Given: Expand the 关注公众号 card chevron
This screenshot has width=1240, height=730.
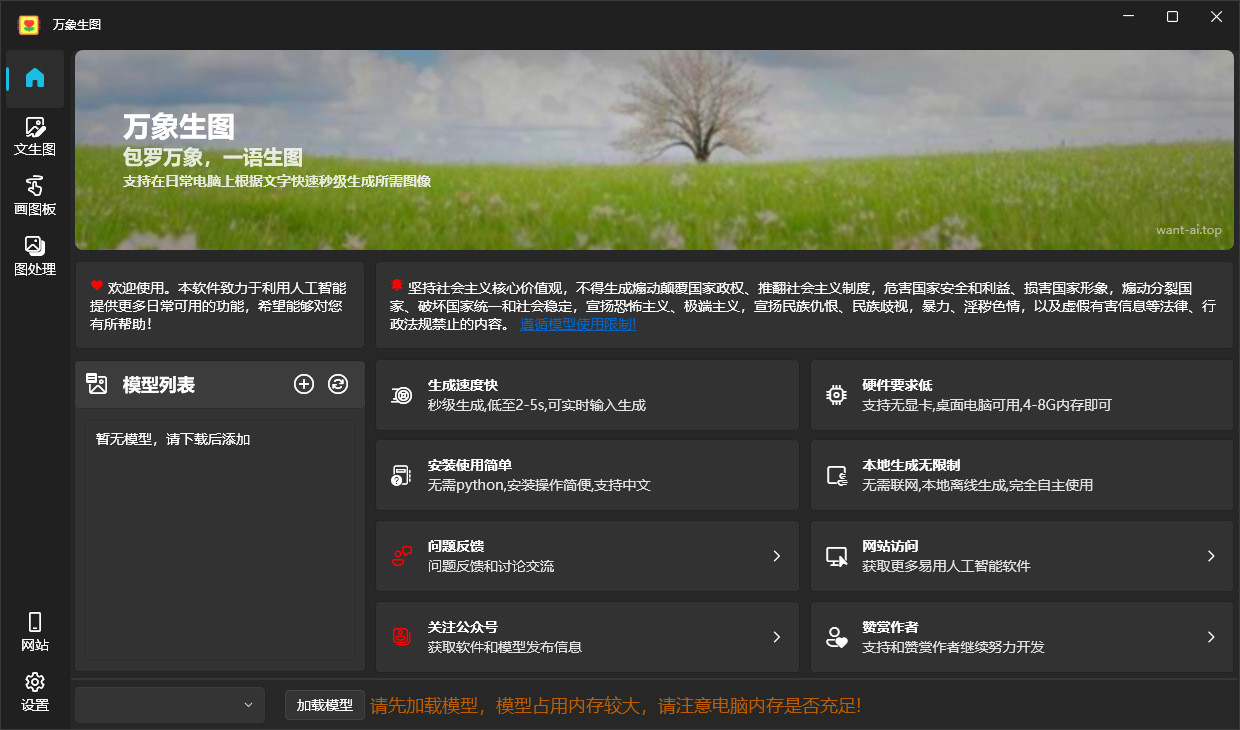Looking at the screenshot, I should 777,636.
